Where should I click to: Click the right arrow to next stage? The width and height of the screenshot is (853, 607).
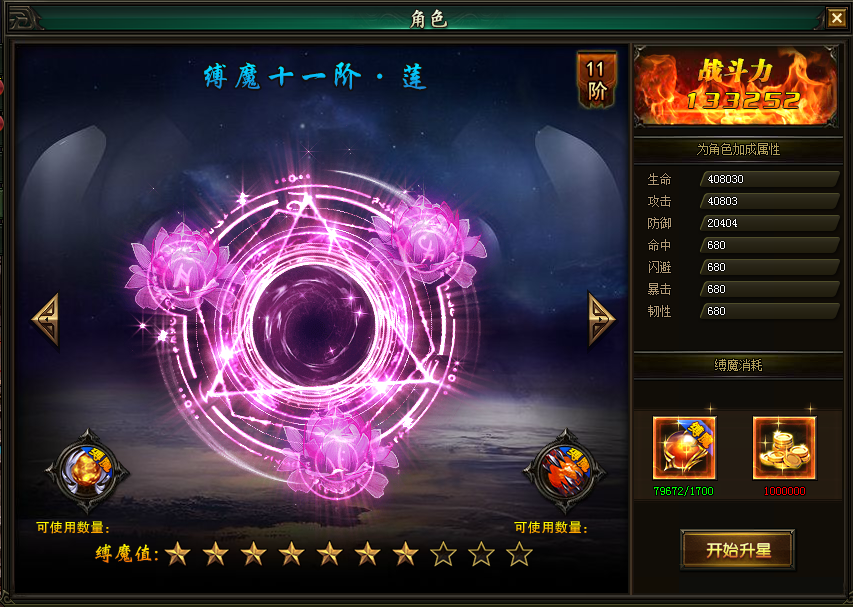tap(601, 319)
